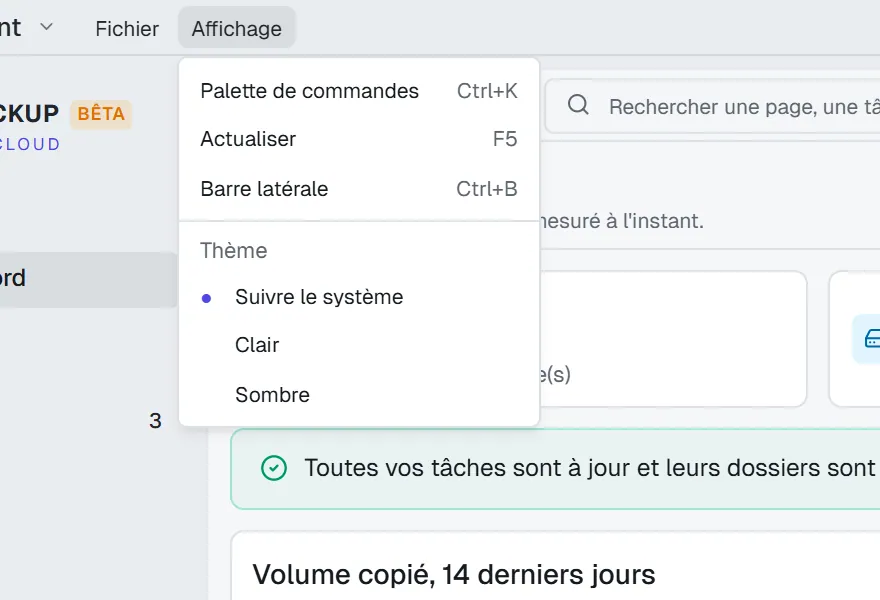The width and height of the screenshot is (880, 600).
Task: Select Suivre le système theme
Action: tap(359, 297)
